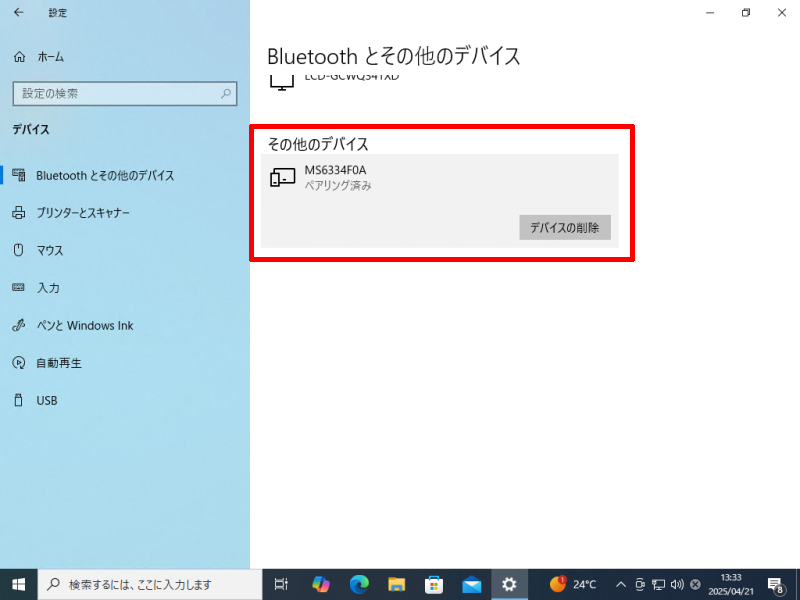
Task: Launch Microsoft Edge from the taskbar
Action: point(359,584)
